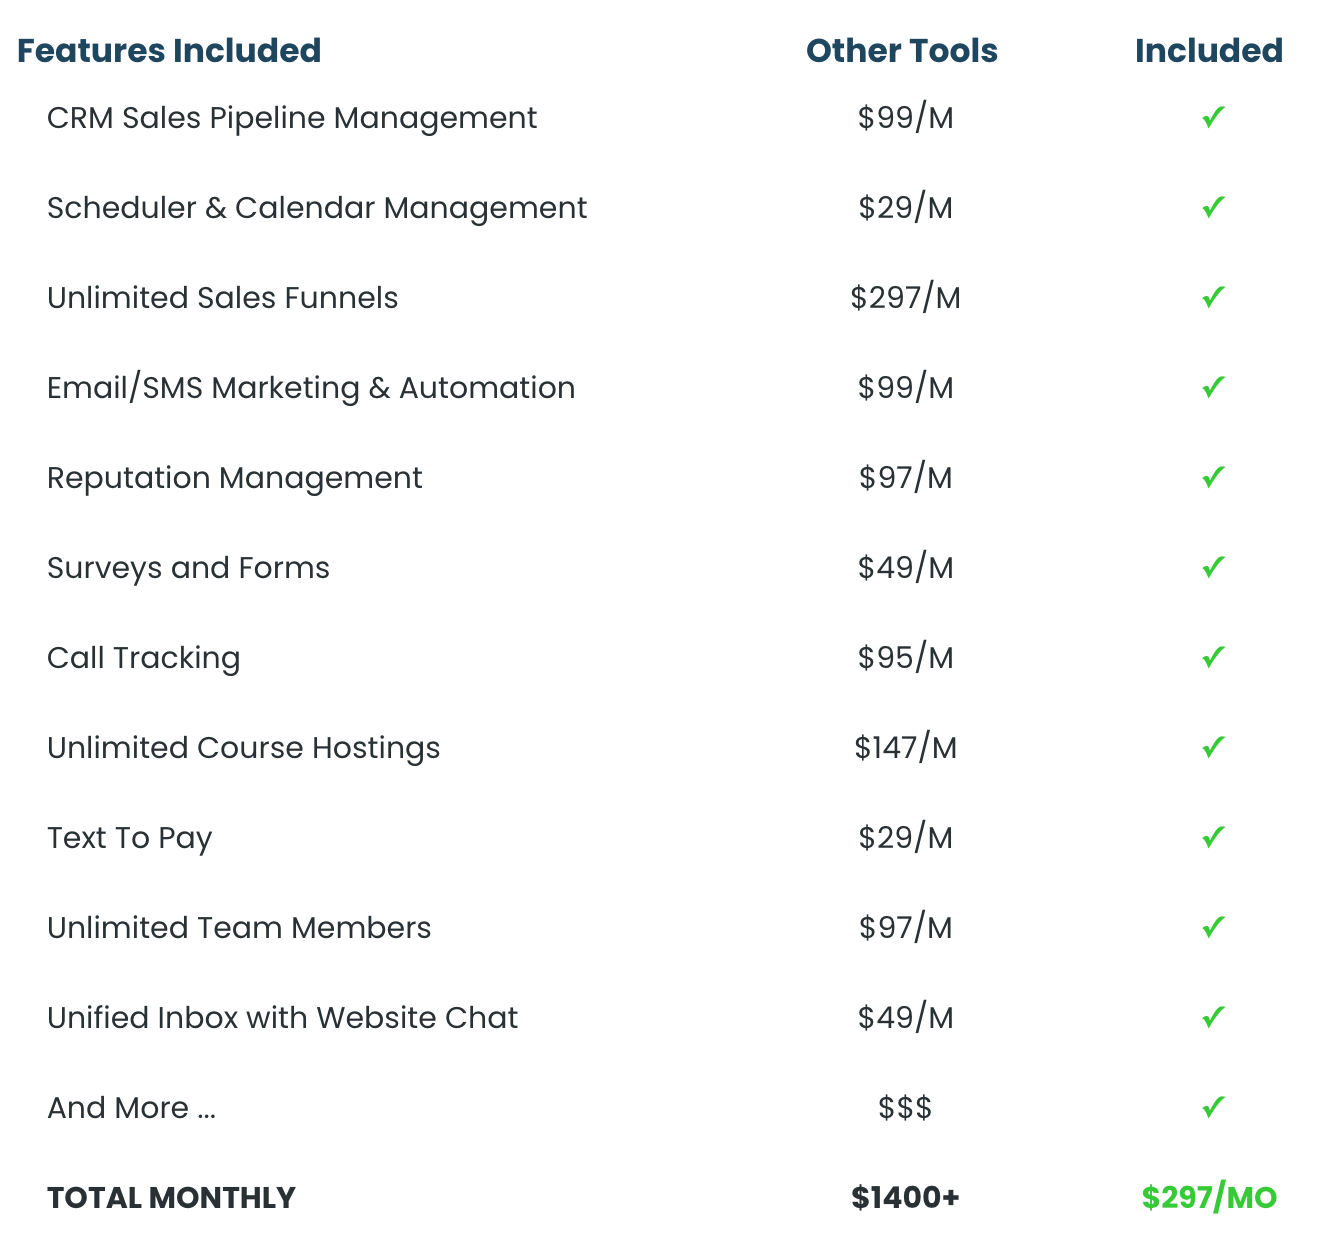Click the Other Tools column header
Image resolution: width=1336 pixels, height=1236 pixels.
click(x=902, y=51)
